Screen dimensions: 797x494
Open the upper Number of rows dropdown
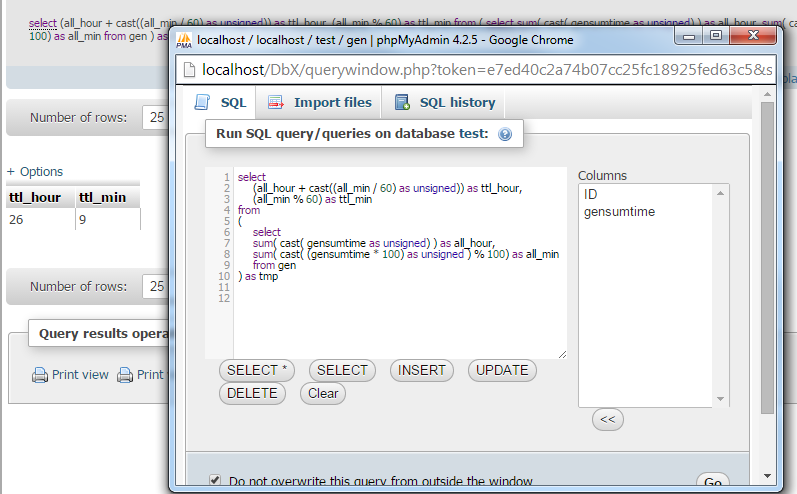154,117
